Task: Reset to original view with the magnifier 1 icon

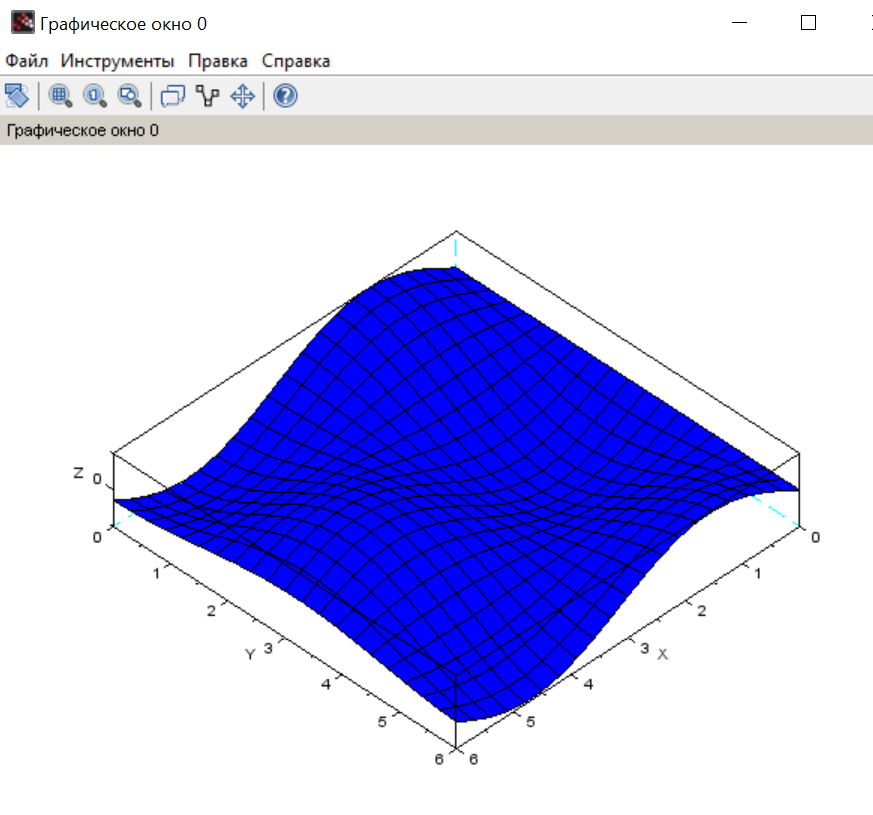Action: coord(95,96)
